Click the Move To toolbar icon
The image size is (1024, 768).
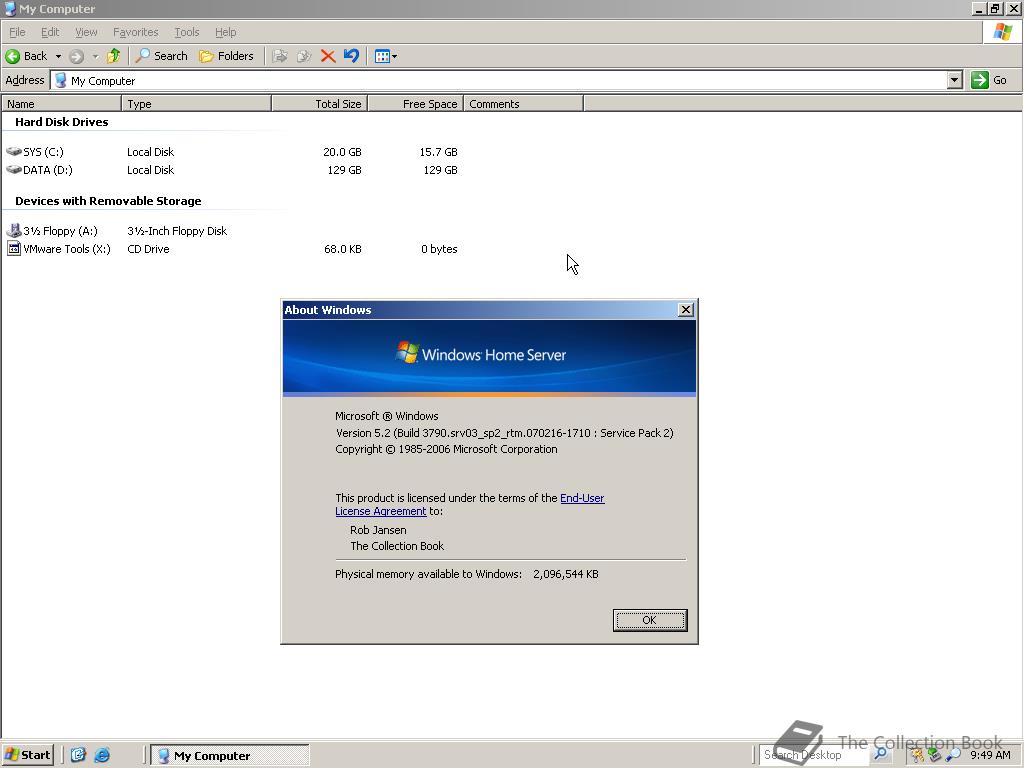tap(280, 56)
